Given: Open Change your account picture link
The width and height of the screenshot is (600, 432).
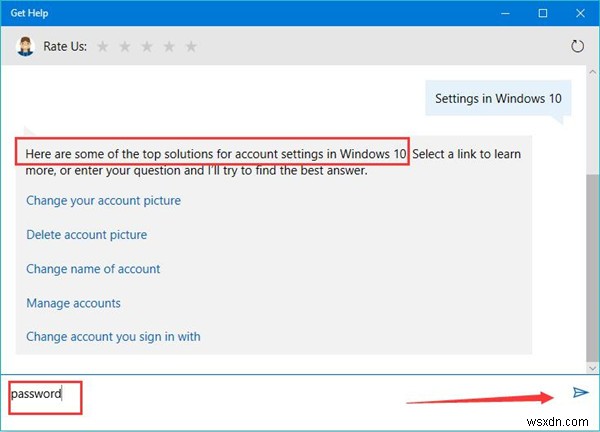Looking at the screenshot, I should [103, 201].
